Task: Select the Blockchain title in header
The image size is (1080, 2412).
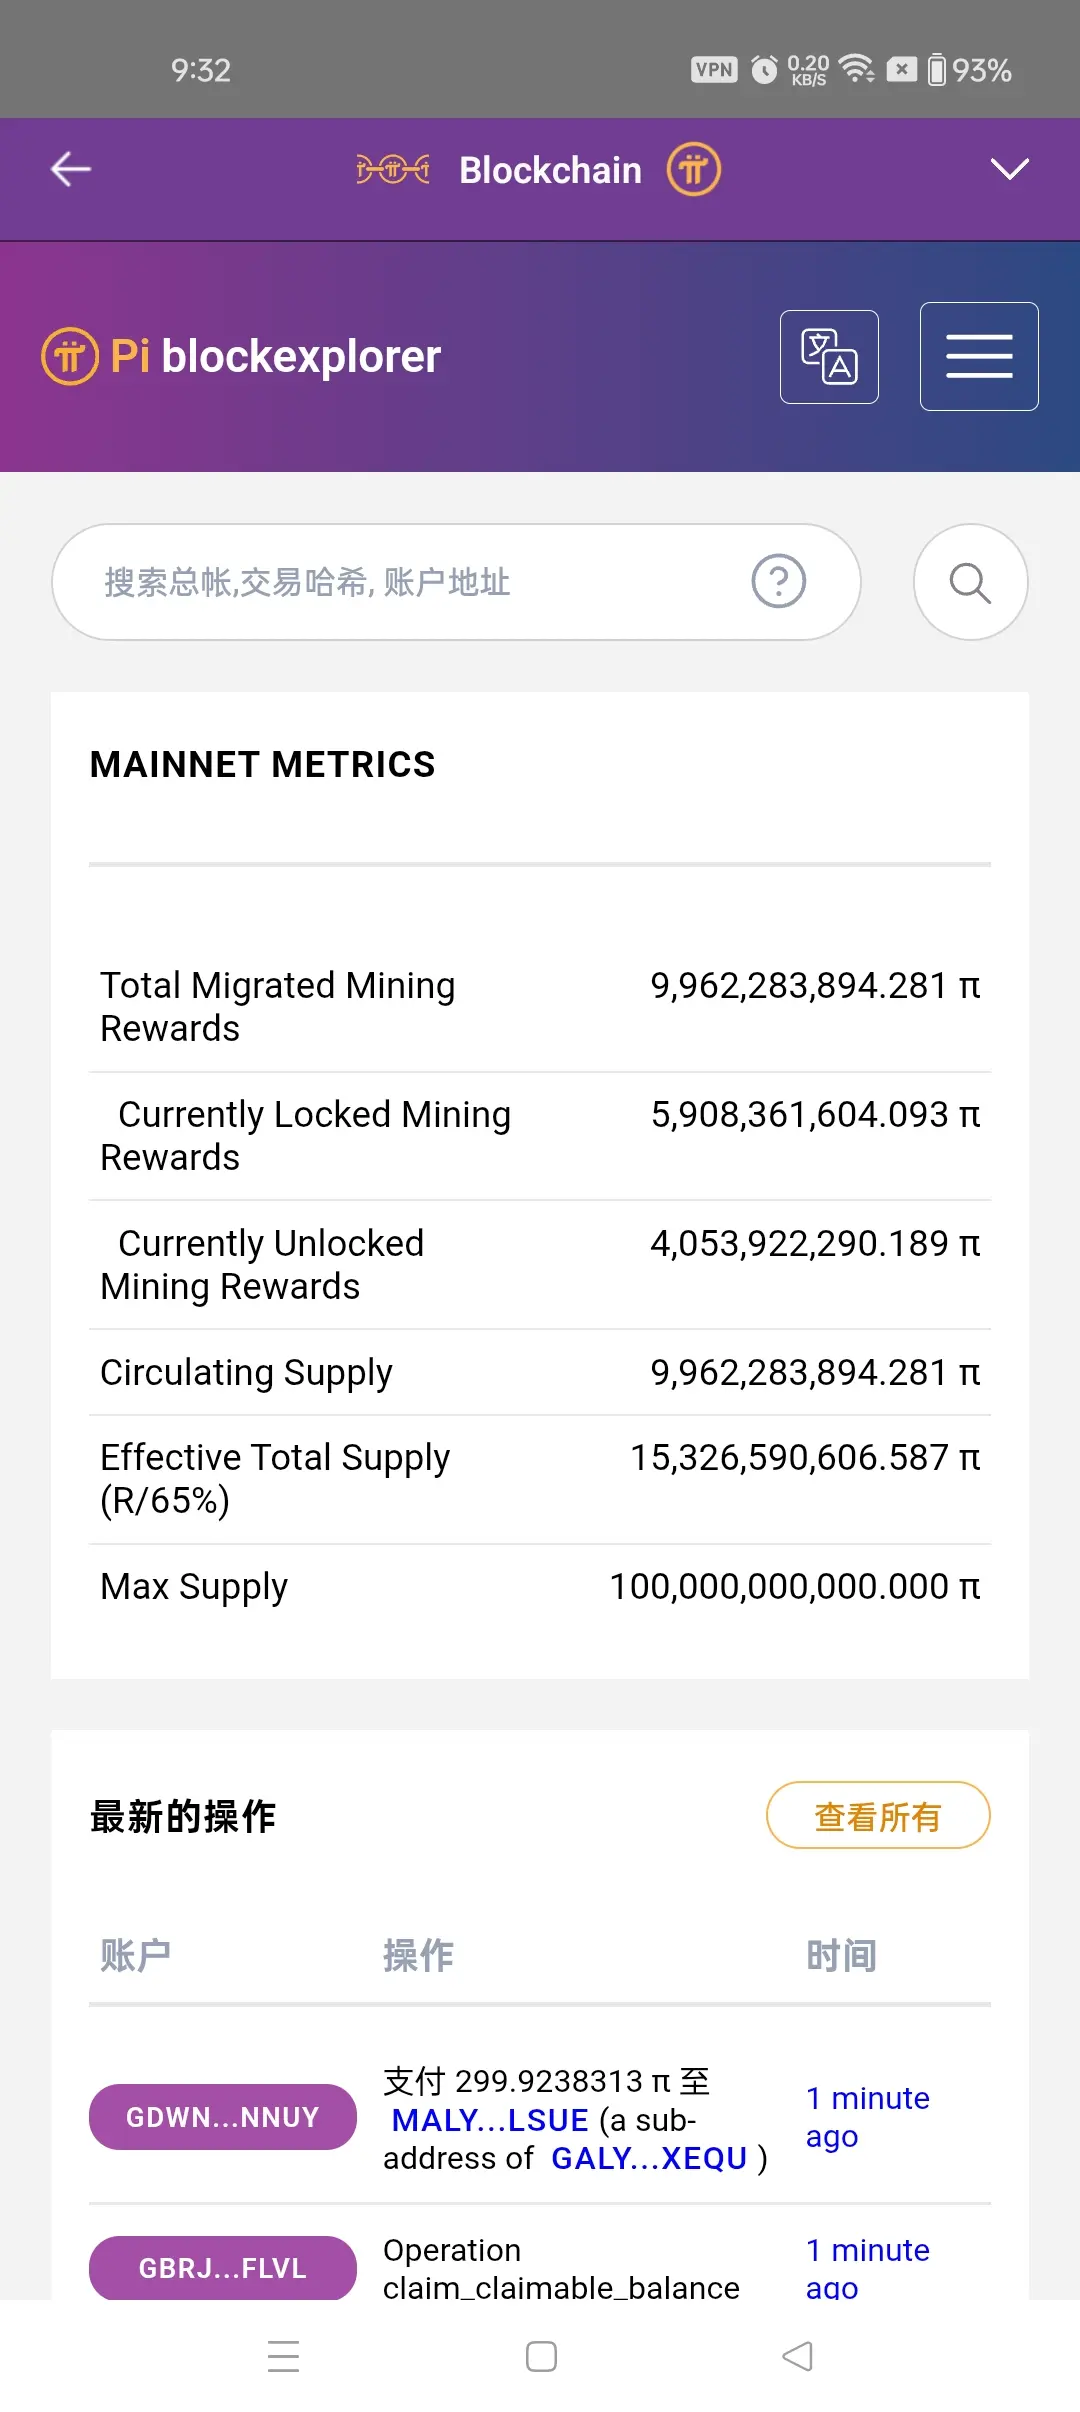Action: click(x=550, y=170)
